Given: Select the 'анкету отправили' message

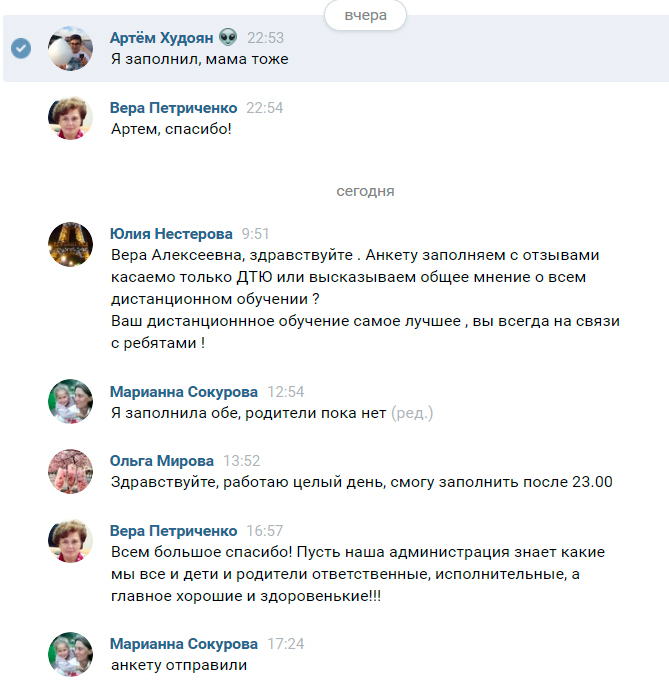Looking at the screenshot, I should tap(179, 665).
